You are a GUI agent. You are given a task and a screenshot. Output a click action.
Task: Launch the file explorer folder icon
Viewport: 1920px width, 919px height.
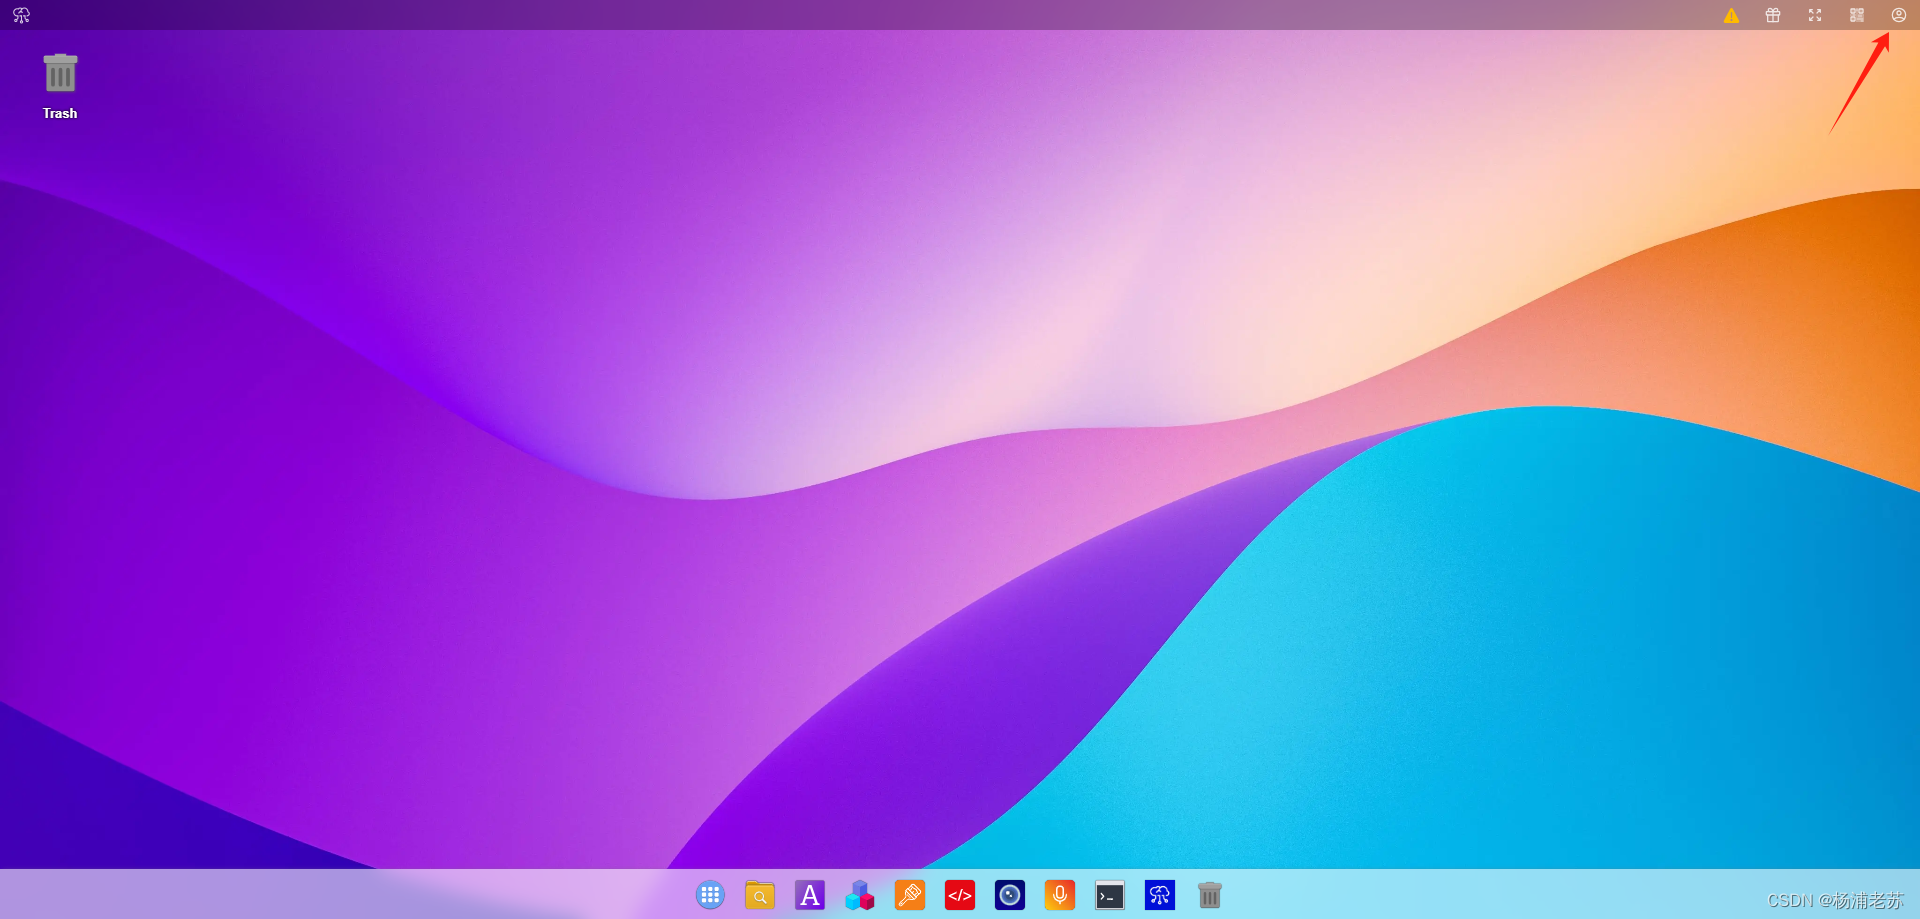point(760,895)
